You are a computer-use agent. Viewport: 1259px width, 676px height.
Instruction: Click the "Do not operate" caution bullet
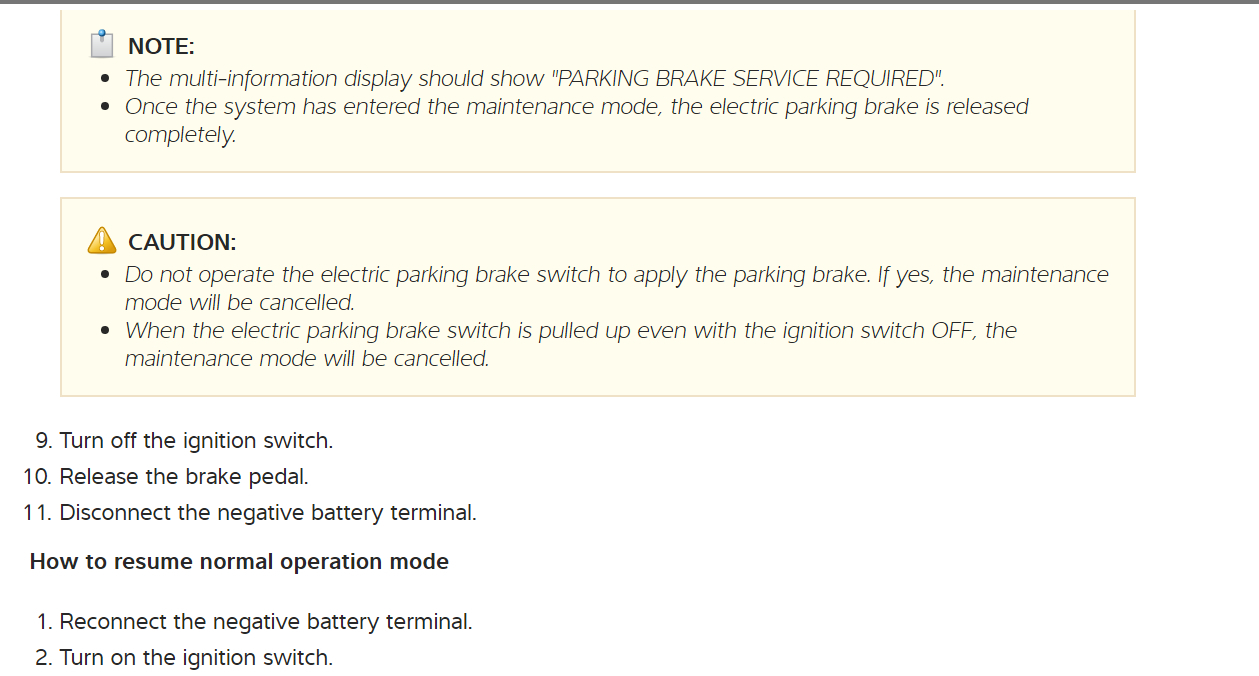point(616,288)
